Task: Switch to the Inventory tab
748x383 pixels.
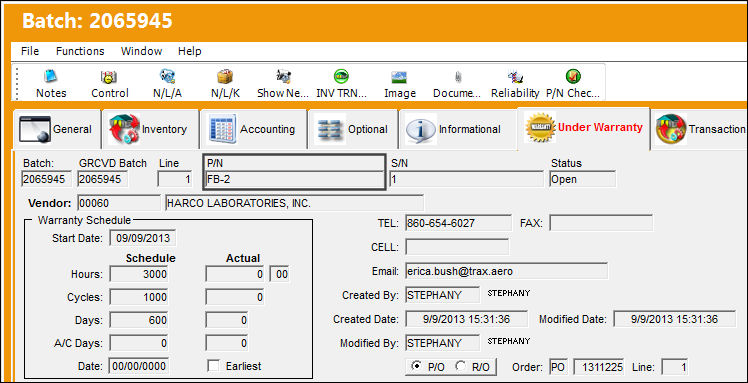Action: (150, 129)
